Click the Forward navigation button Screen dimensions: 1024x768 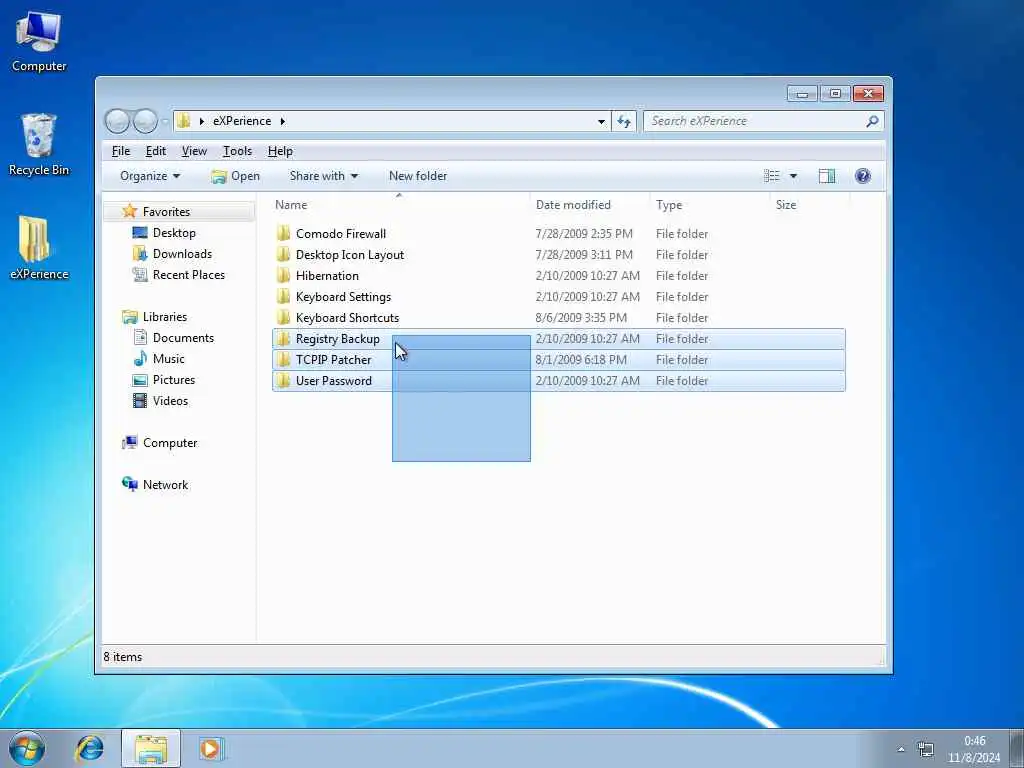145,121
